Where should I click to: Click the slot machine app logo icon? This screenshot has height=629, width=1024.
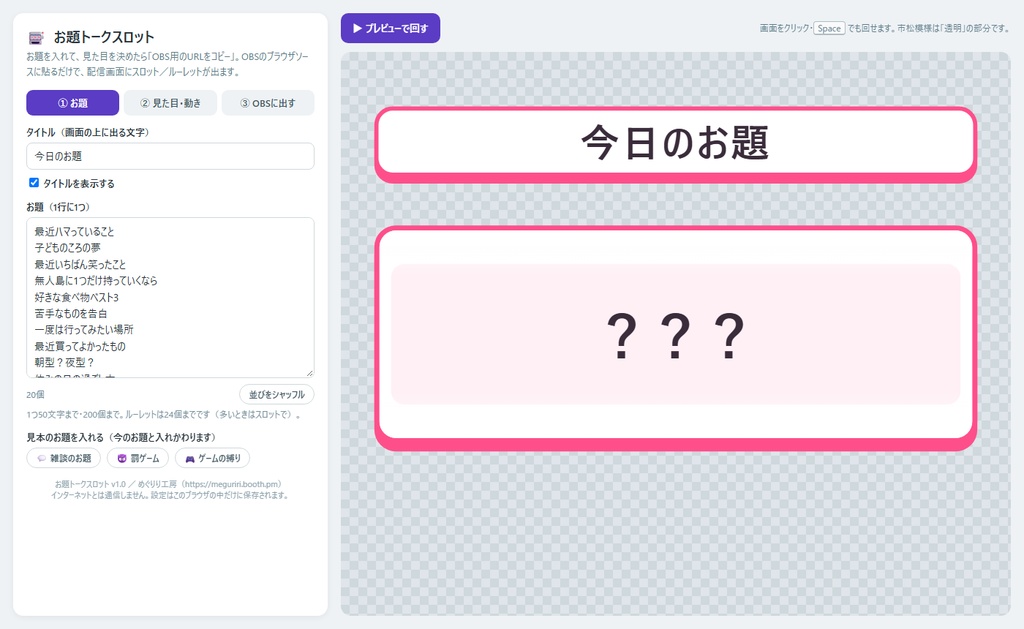[x=37, y=38]
